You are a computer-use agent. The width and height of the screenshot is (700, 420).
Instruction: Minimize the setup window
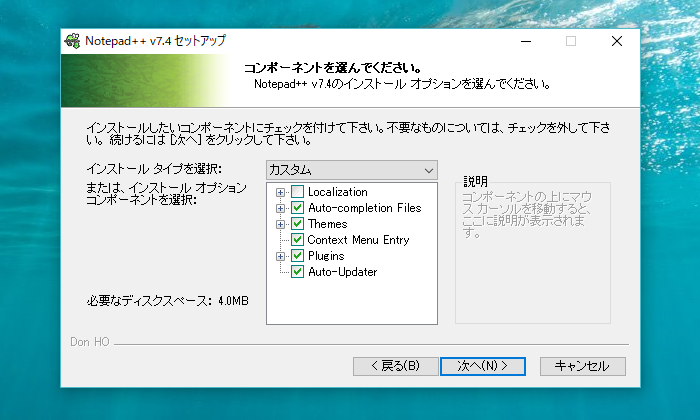click(x=526, y=42)
